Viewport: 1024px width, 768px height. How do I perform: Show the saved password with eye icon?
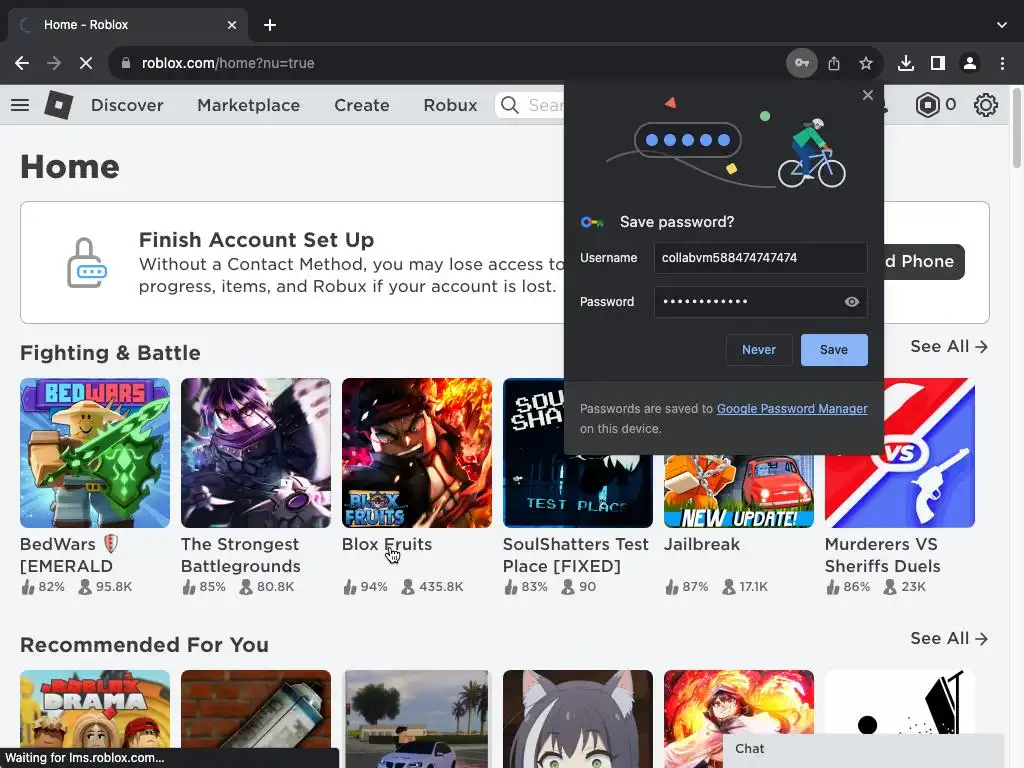coord(852,302)
